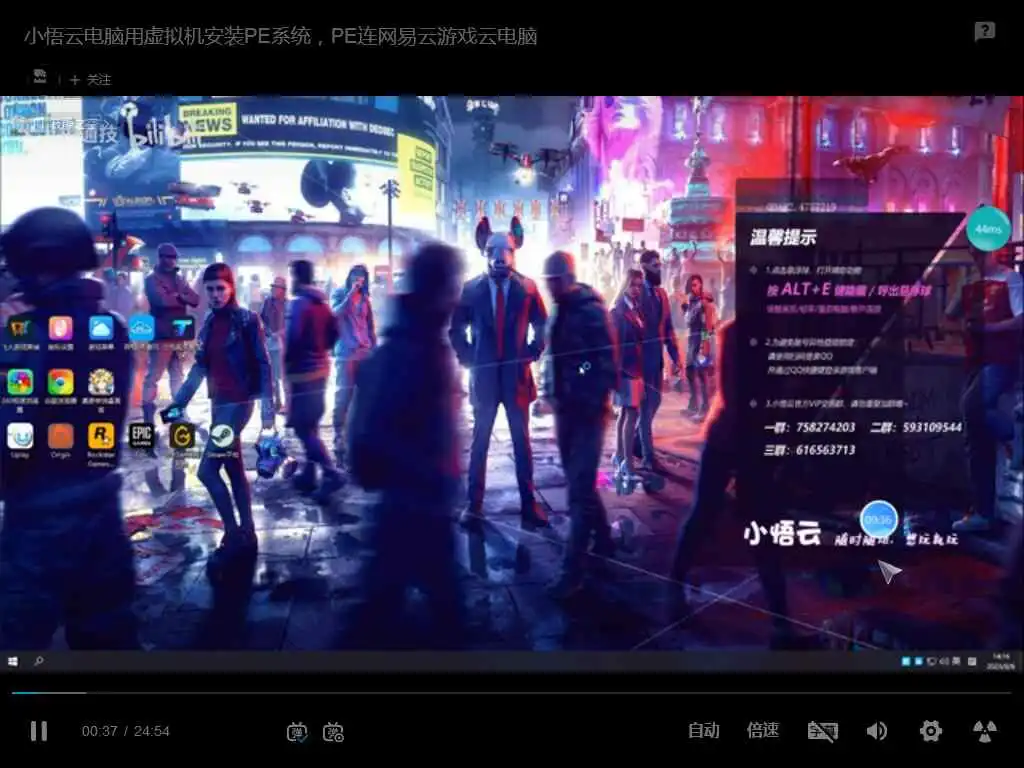Screen dimensions: 1024x768
Task: Open the Steam desktop icon
Action: 222,436
